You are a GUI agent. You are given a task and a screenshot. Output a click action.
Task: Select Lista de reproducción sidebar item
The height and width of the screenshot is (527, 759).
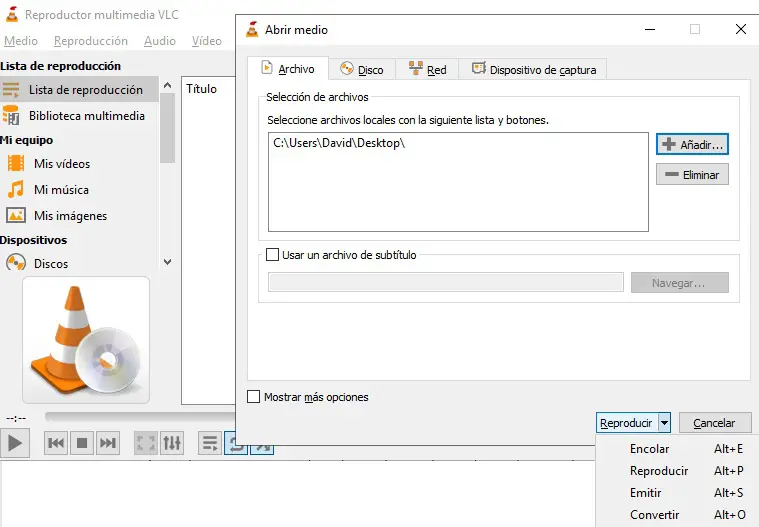(79, 90)
